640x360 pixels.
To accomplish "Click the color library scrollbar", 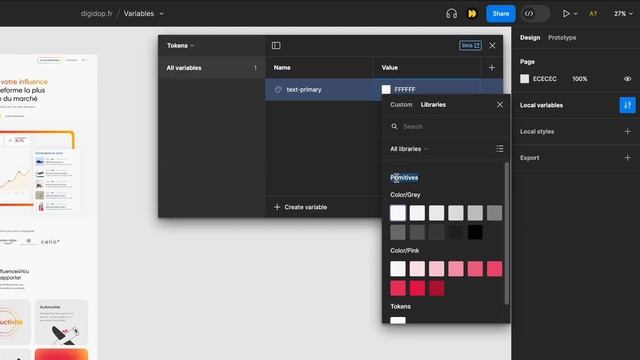I will [507, 233].
